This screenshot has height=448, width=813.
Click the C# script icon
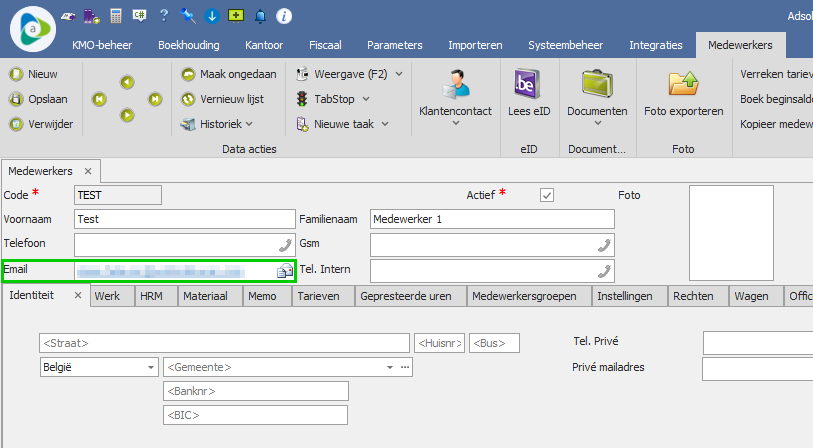139,16
